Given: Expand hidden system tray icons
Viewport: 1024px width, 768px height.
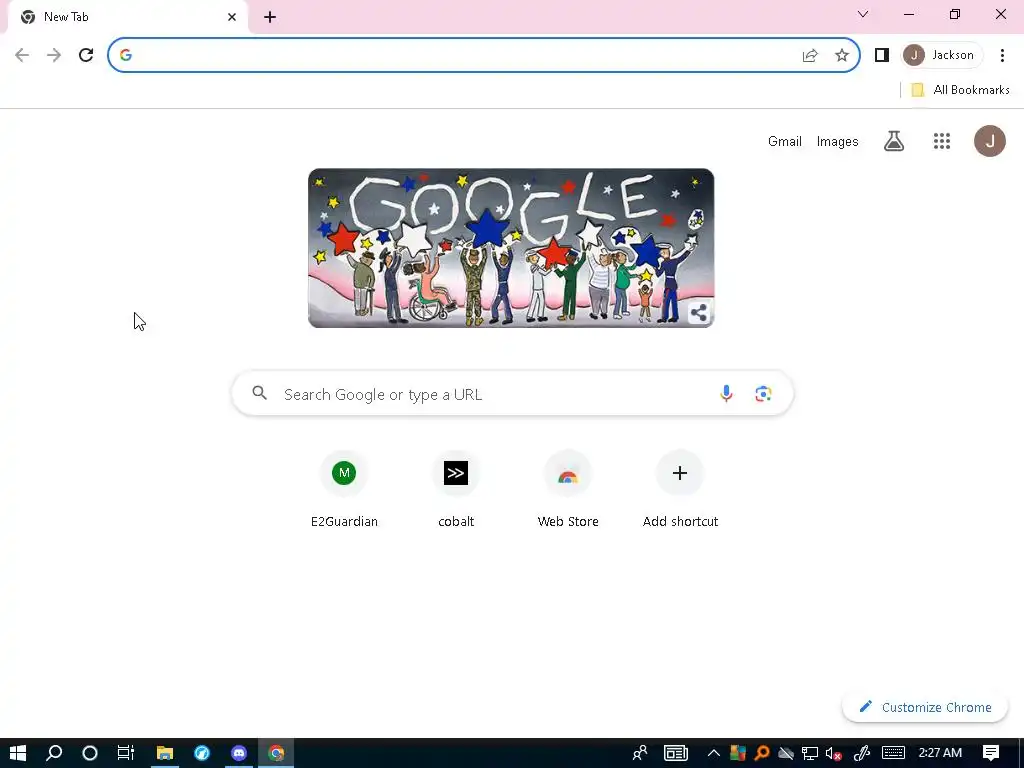Looking at the screenshot, I should pyautogui.click(x=713, y=753).
